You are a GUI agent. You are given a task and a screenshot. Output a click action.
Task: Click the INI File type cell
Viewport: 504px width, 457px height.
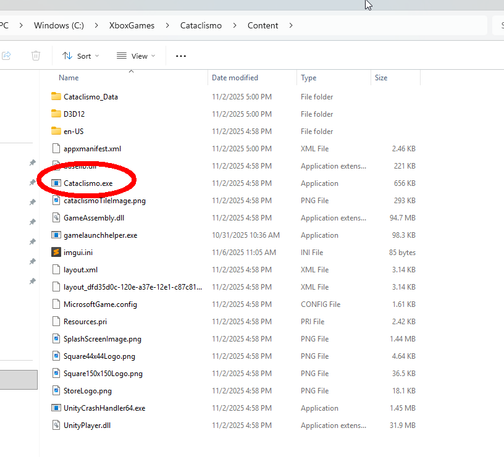tap(312, 252)
